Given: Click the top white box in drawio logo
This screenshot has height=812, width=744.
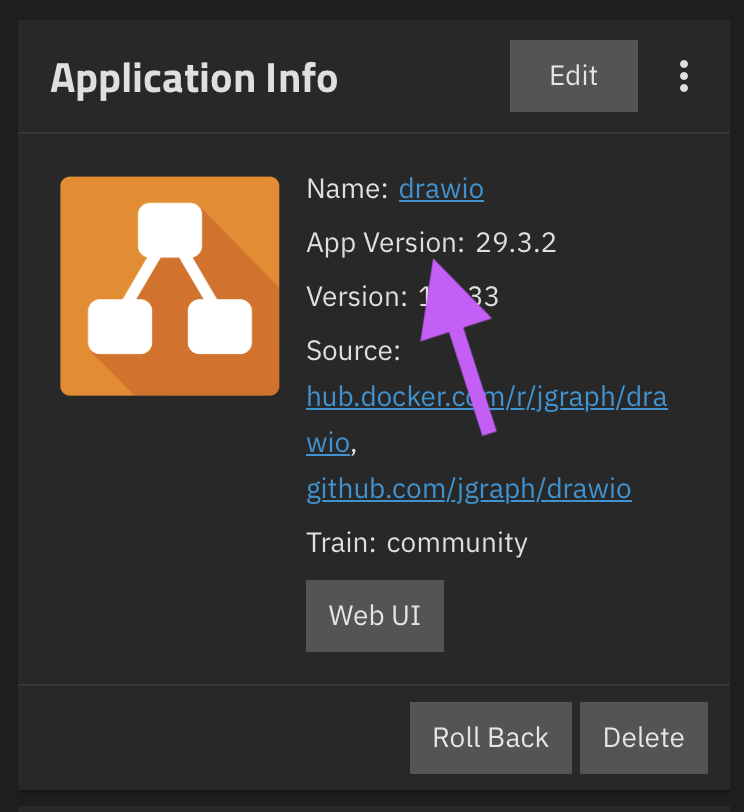Looking at the screenshot, I should coord(169,229).
